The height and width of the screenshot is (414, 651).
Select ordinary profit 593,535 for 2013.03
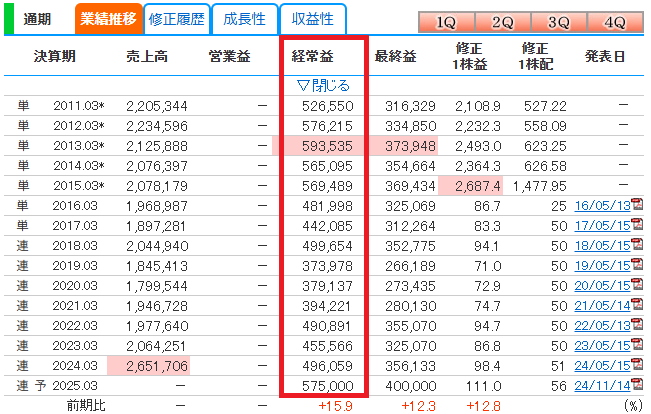point(327,146)
